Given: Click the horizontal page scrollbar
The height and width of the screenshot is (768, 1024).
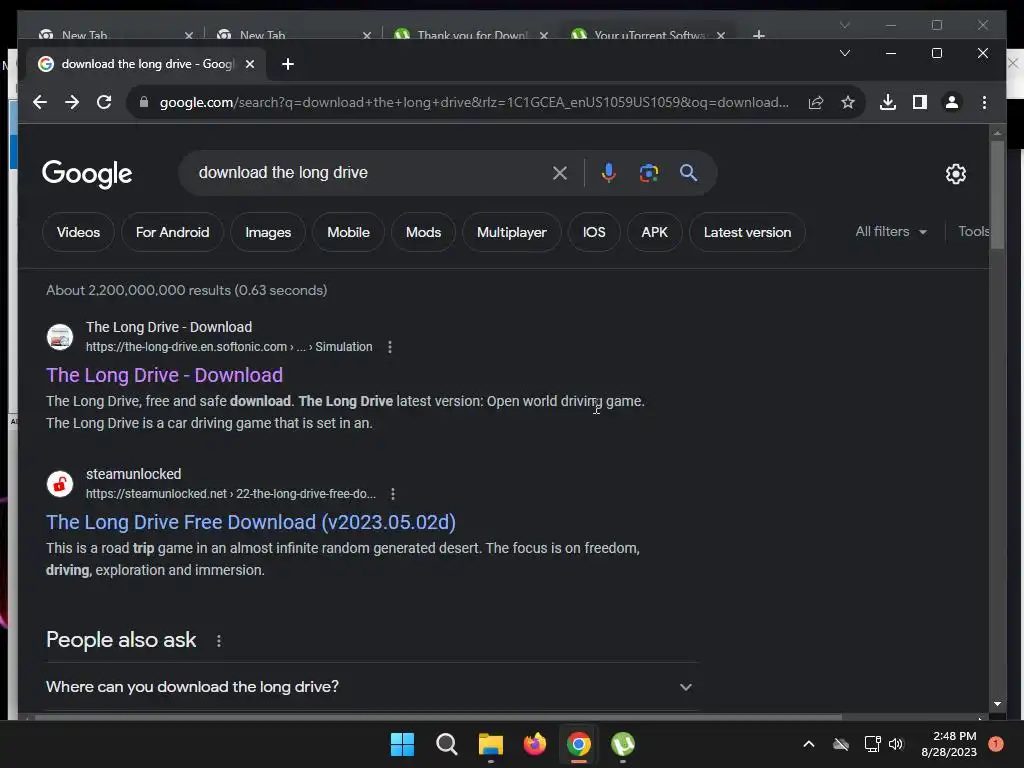Looking at the screenshot, I should [438, 717].
